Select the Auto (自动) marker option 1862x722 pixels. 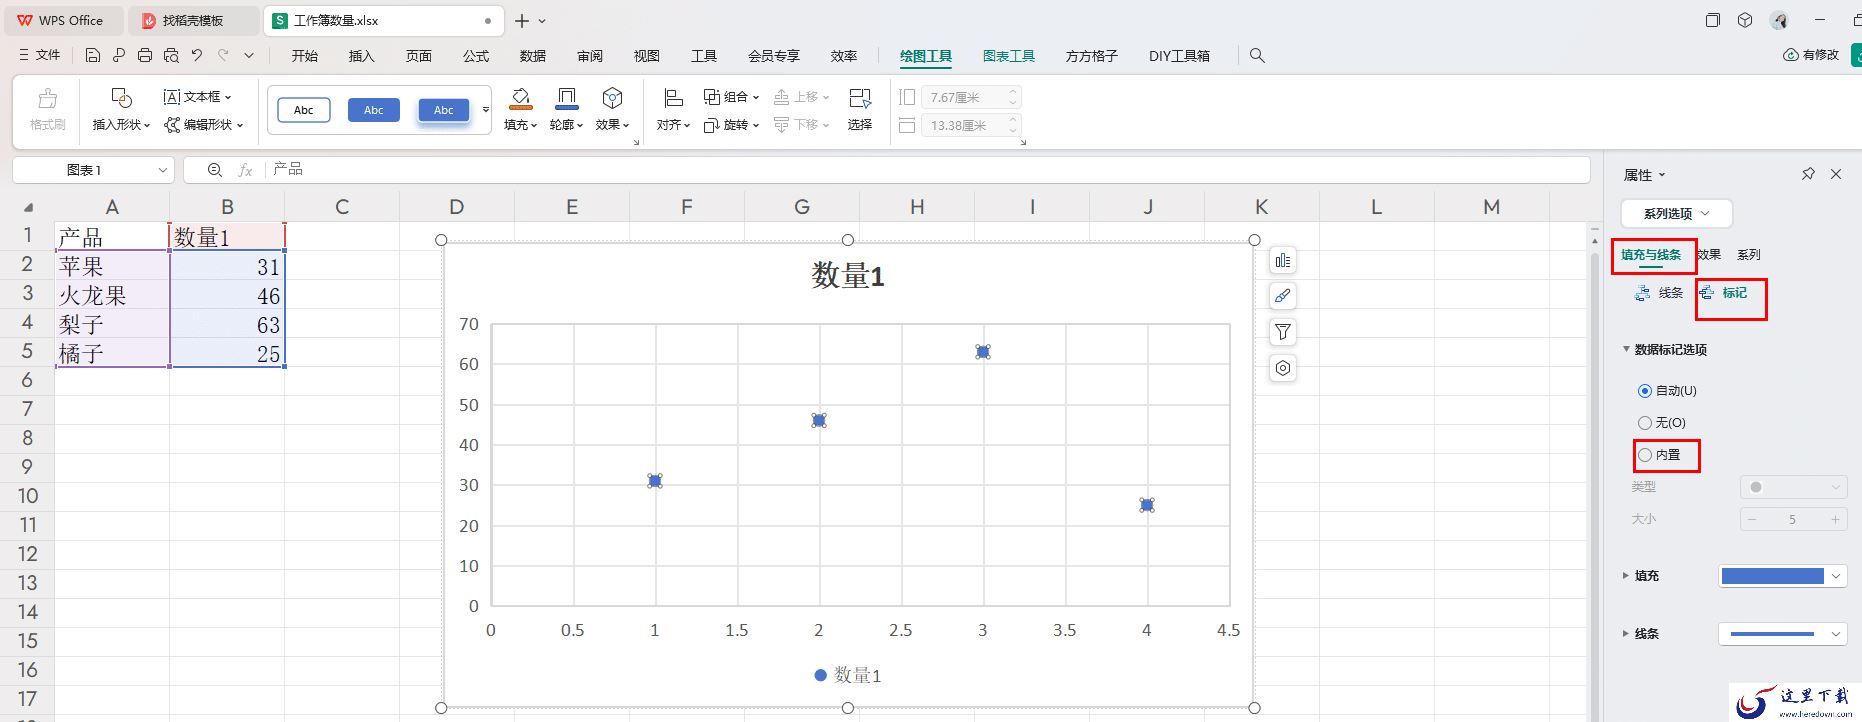pyautogui.click(x=1644, y=391)
